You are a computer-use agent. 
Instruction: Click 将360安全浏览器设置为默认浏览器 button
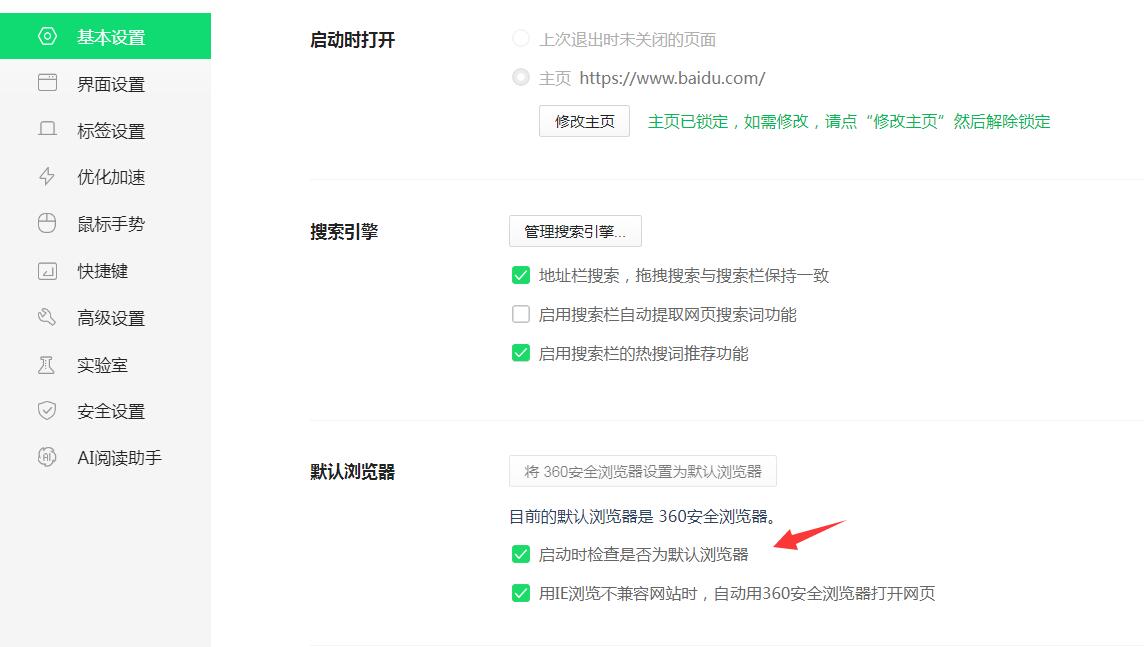point(643,471)
